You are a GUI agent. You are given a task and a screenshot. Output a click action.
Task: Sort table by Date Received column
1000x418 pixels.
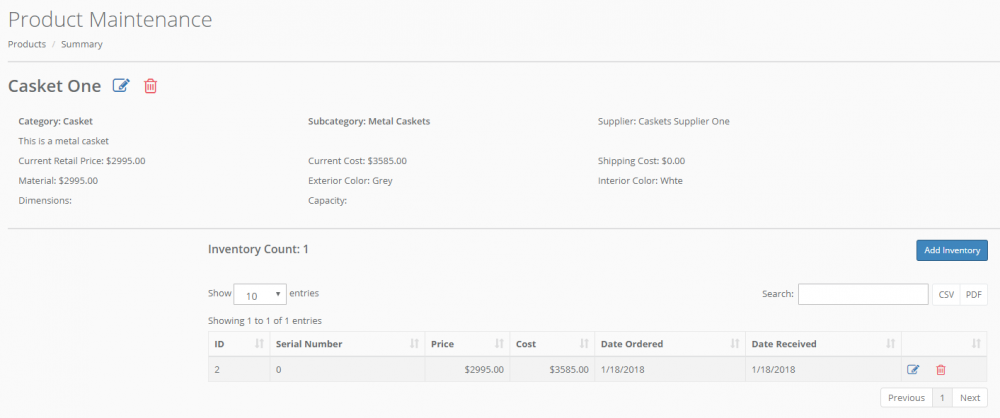click(x=822, y=344)
